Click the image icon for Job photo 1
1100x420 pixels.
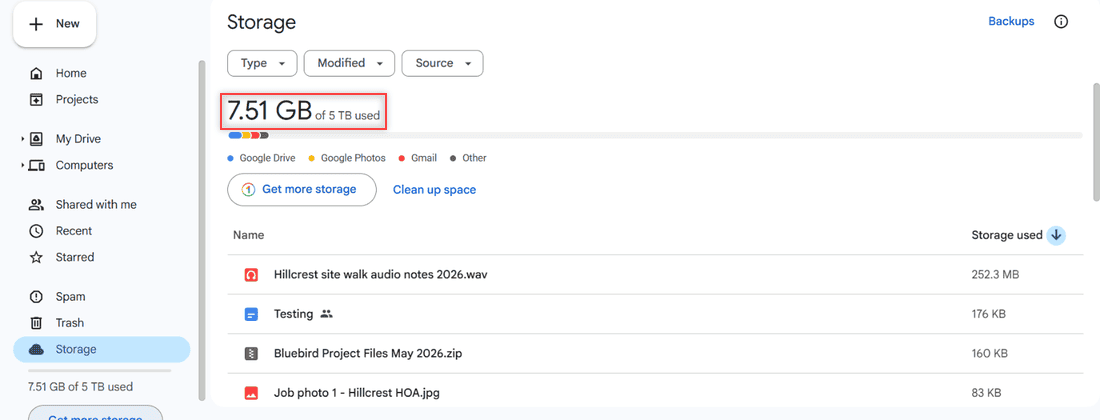(x=251, y=393)
